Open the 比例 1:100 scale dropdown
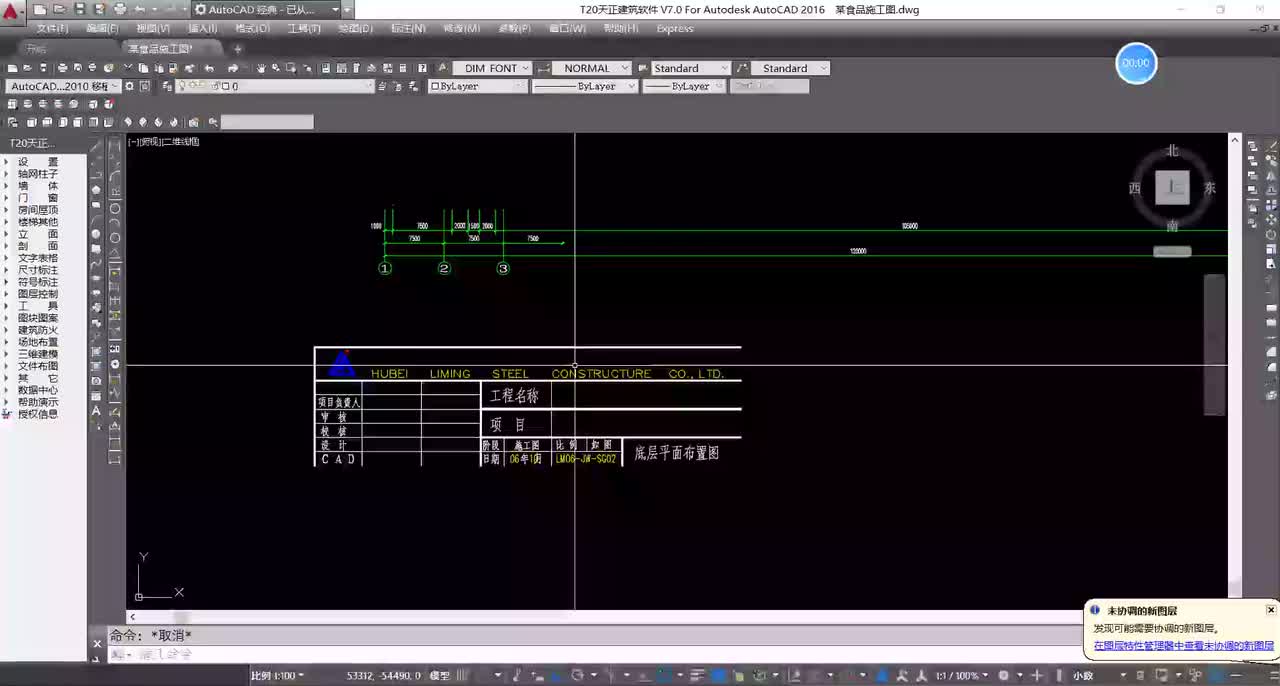The height and width of the screenshot is (686, 1280). [277, 676]
